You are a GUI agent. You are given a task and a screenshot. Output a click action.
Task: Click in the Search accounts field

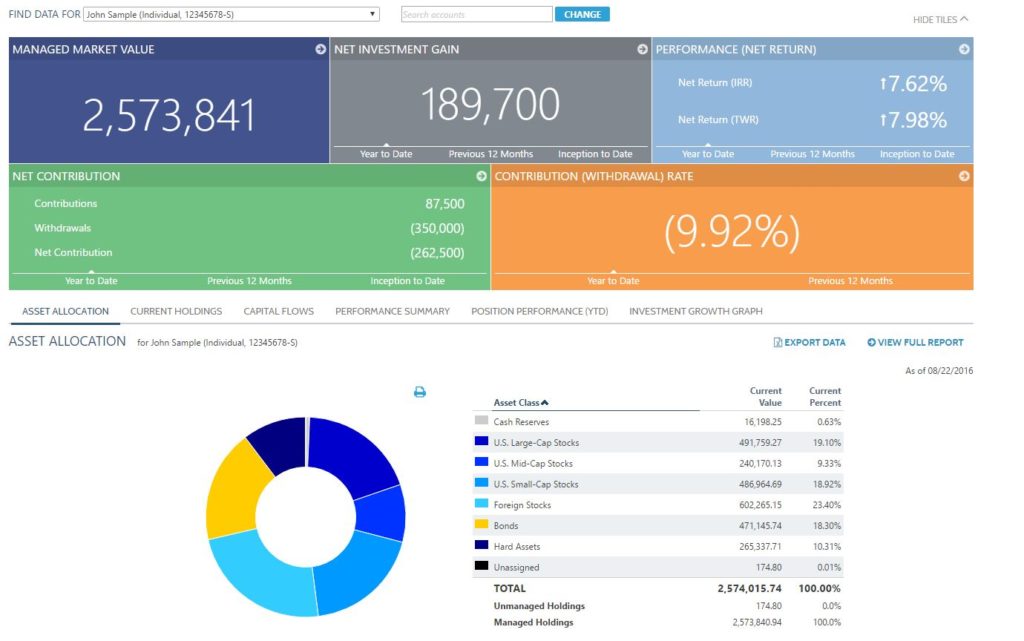[x=477, y=14]
